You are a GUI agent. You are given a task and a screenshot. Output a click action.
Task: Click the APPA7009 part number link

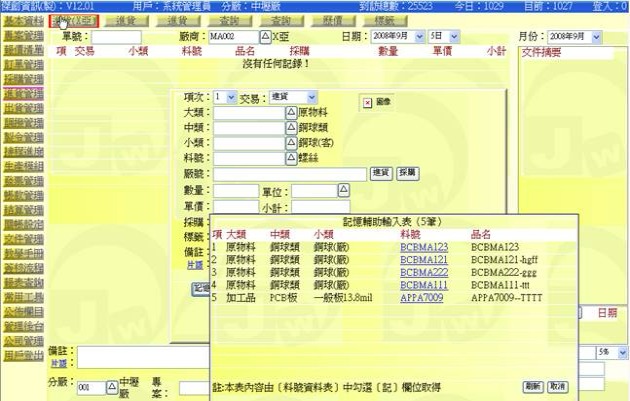[422, 297]
